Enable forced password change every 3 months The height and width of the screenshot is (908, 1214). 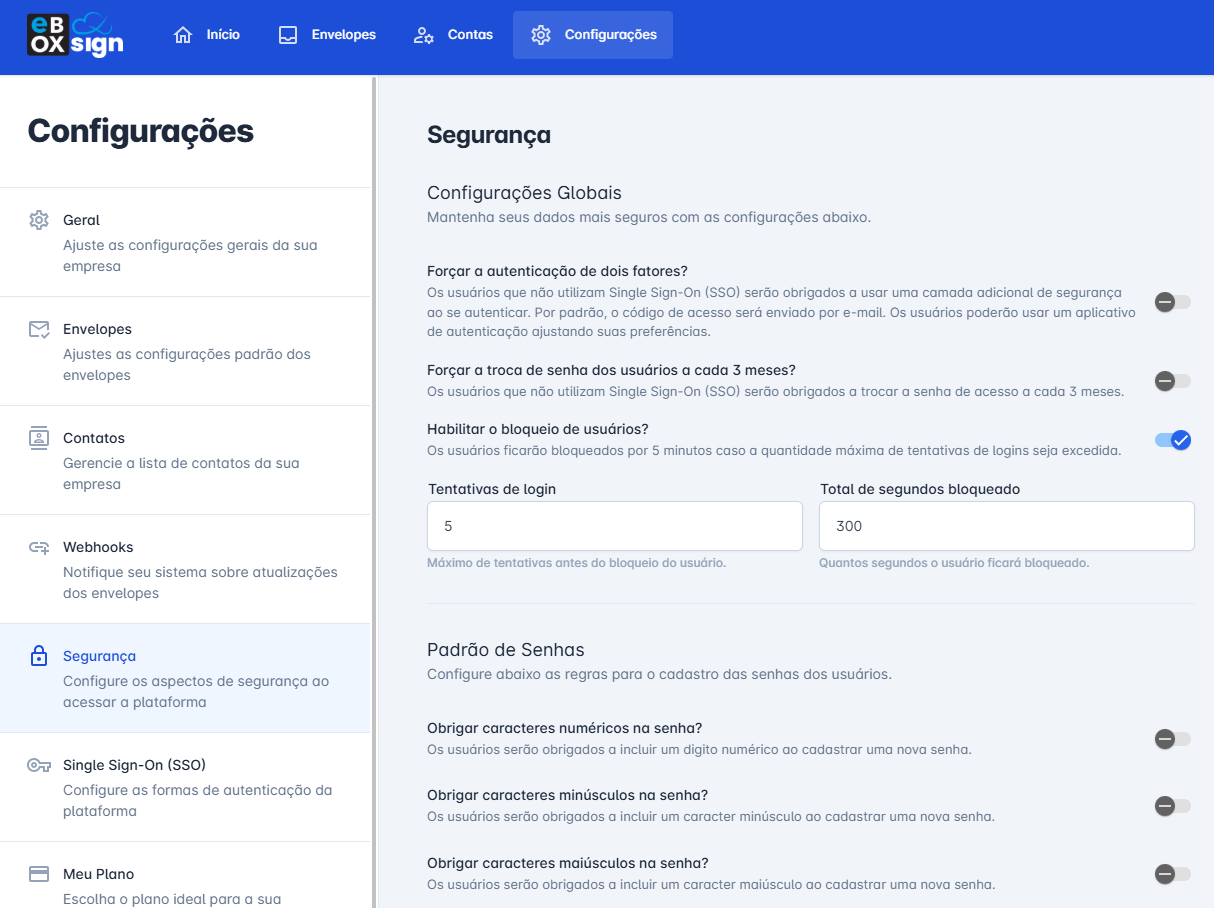point(1172,381)
